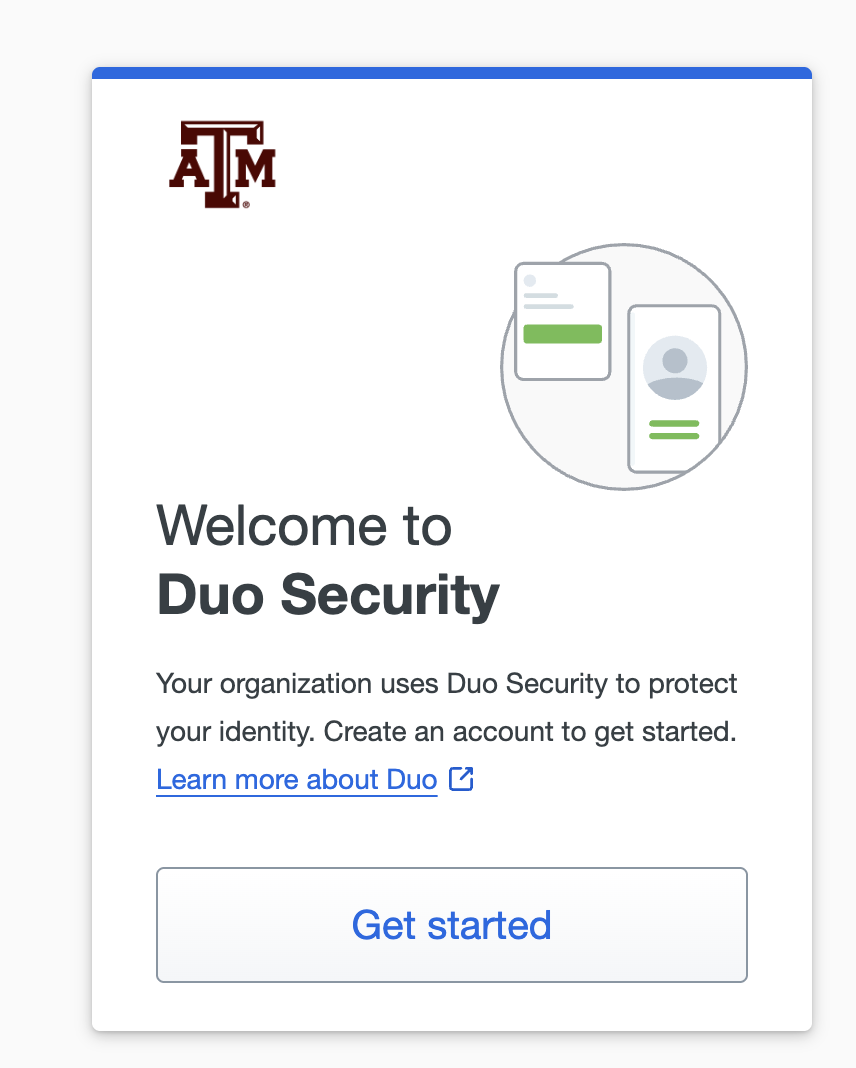Click the small trademark mark on the logo
856x1068 pixels.
coord(246,204)
